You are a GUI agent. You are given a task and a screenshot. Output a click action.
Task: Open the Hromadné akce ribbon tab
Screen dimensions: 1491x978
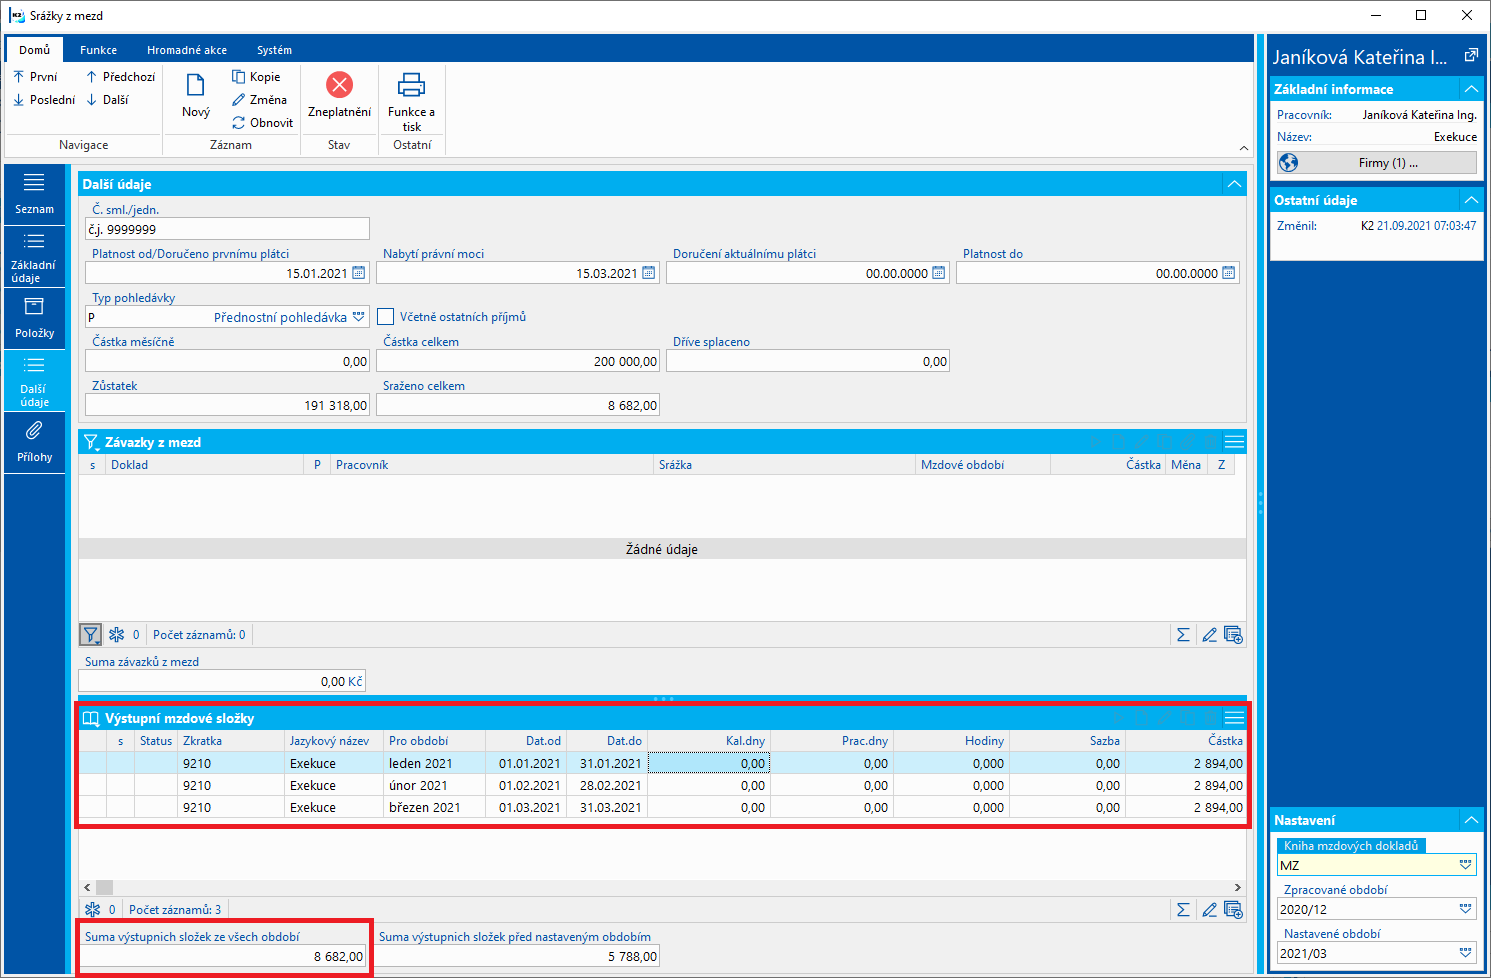pyautogui.click(x=186, y=50)
